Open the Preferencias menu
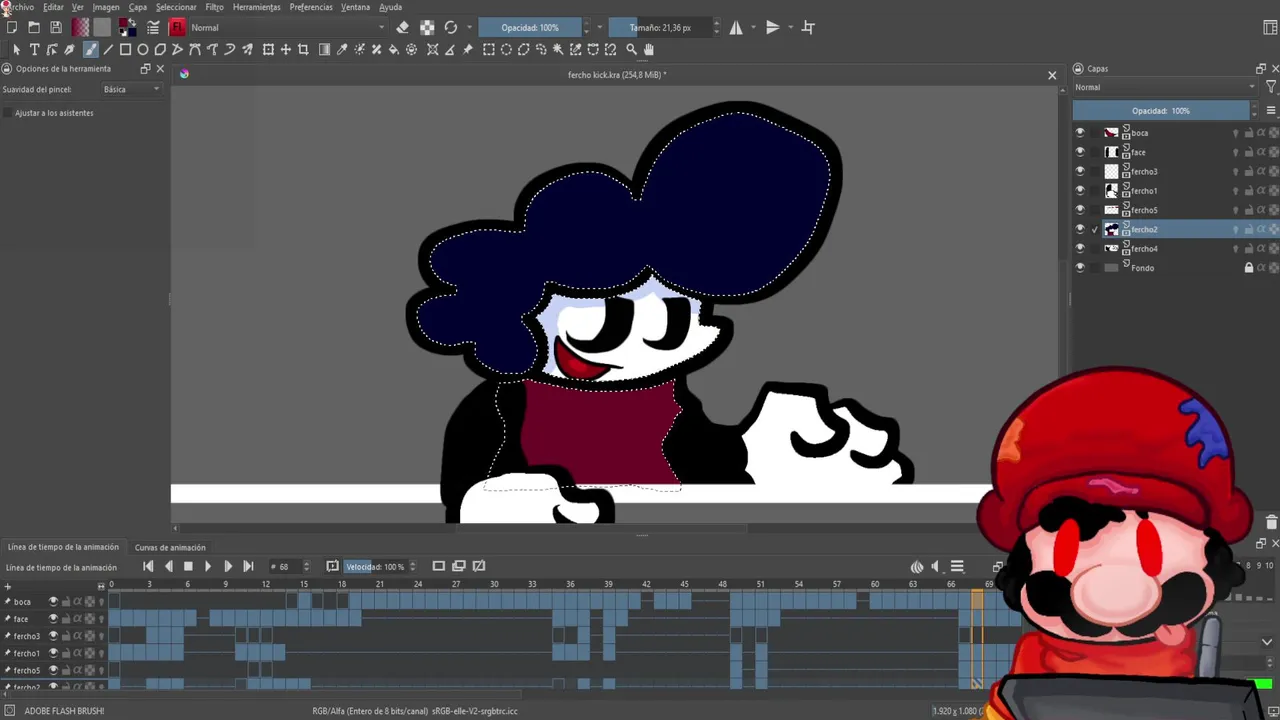This screenshot has height=720, width=1280. tap(311, 7)
